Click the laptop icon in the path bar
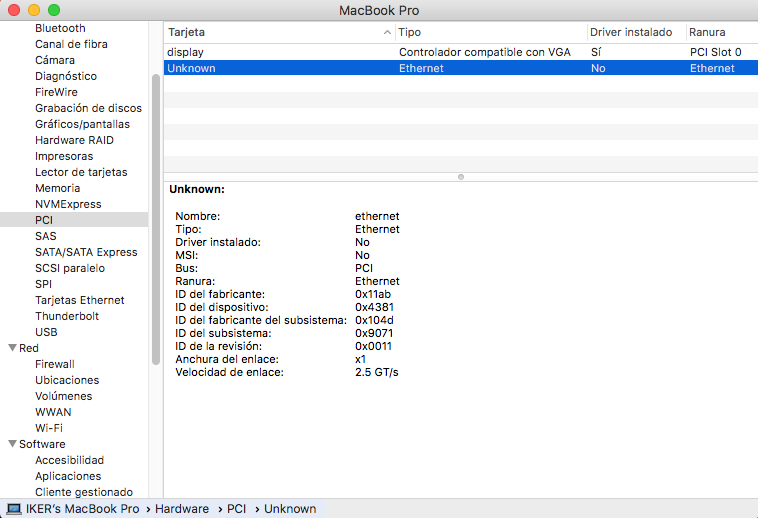This screenshot has height=518, width=758. (x=14, y=509)
